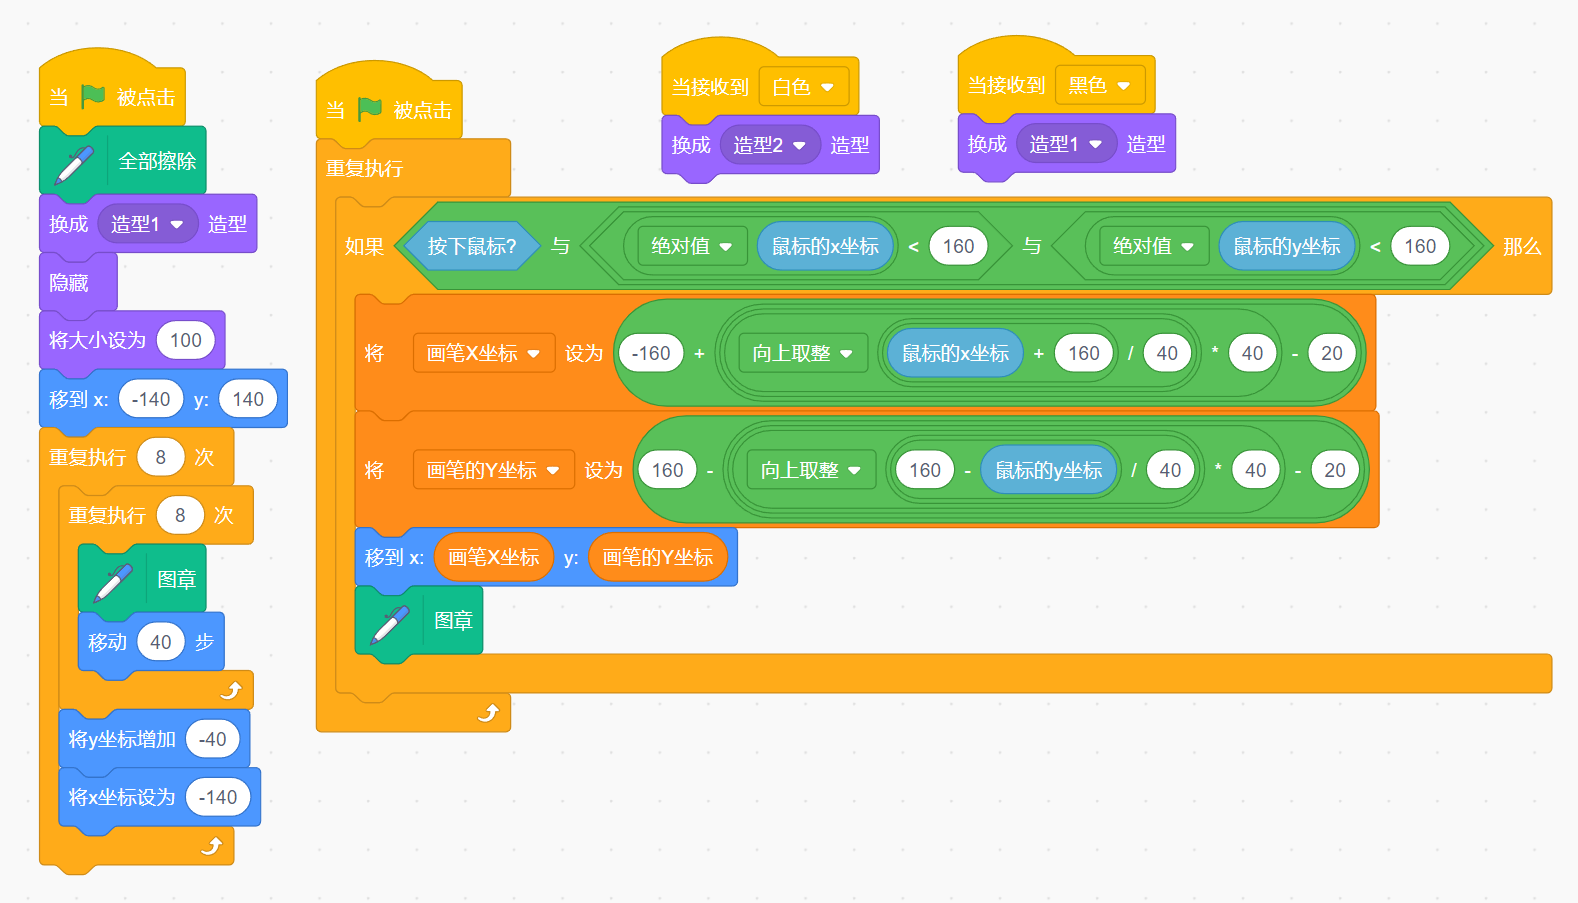Viewport: 1578px width, 903px height.
Task: Click the loop arrow of the outer repeat 8 block
Action: (212, 847)
